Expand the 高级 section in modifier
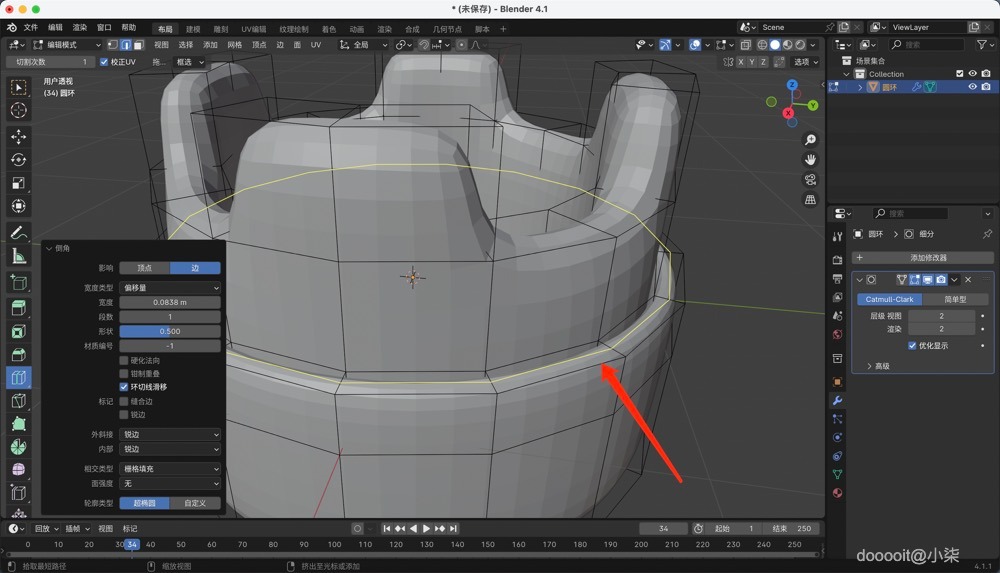The height and width of the screenshot is (573, 1000). [877, 366]
